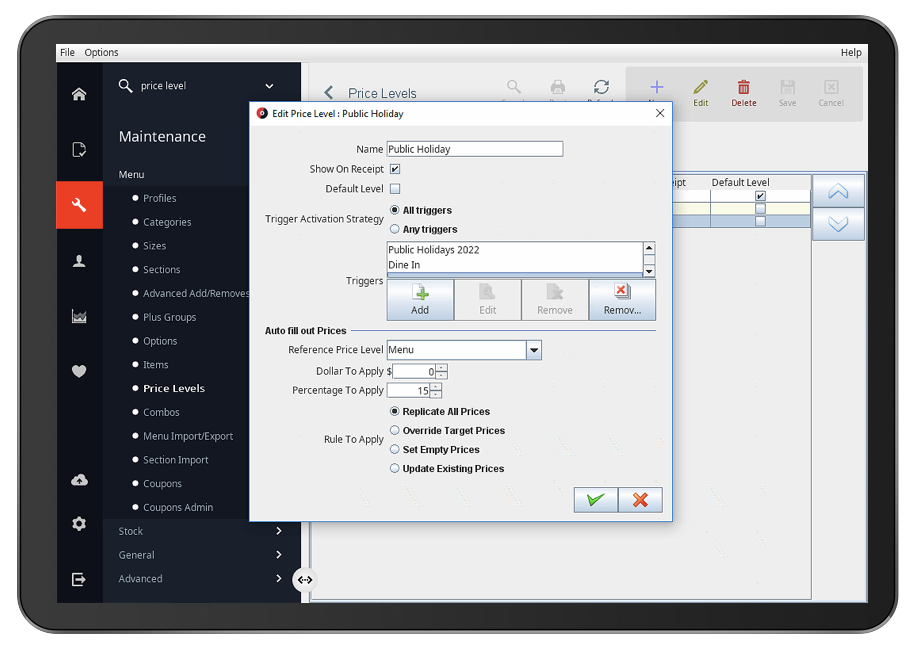
Task: Open the wrench Maintenance icon
Action: tap(79, 205)
